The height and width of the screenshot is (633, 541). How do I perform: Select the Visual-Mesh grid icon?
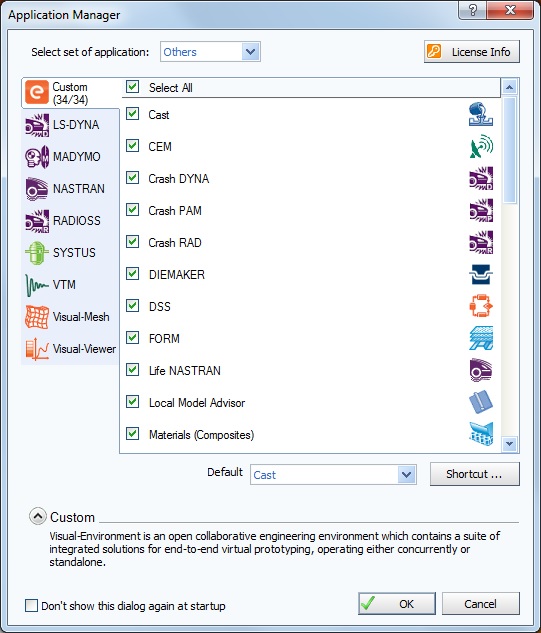coord(37,317)
